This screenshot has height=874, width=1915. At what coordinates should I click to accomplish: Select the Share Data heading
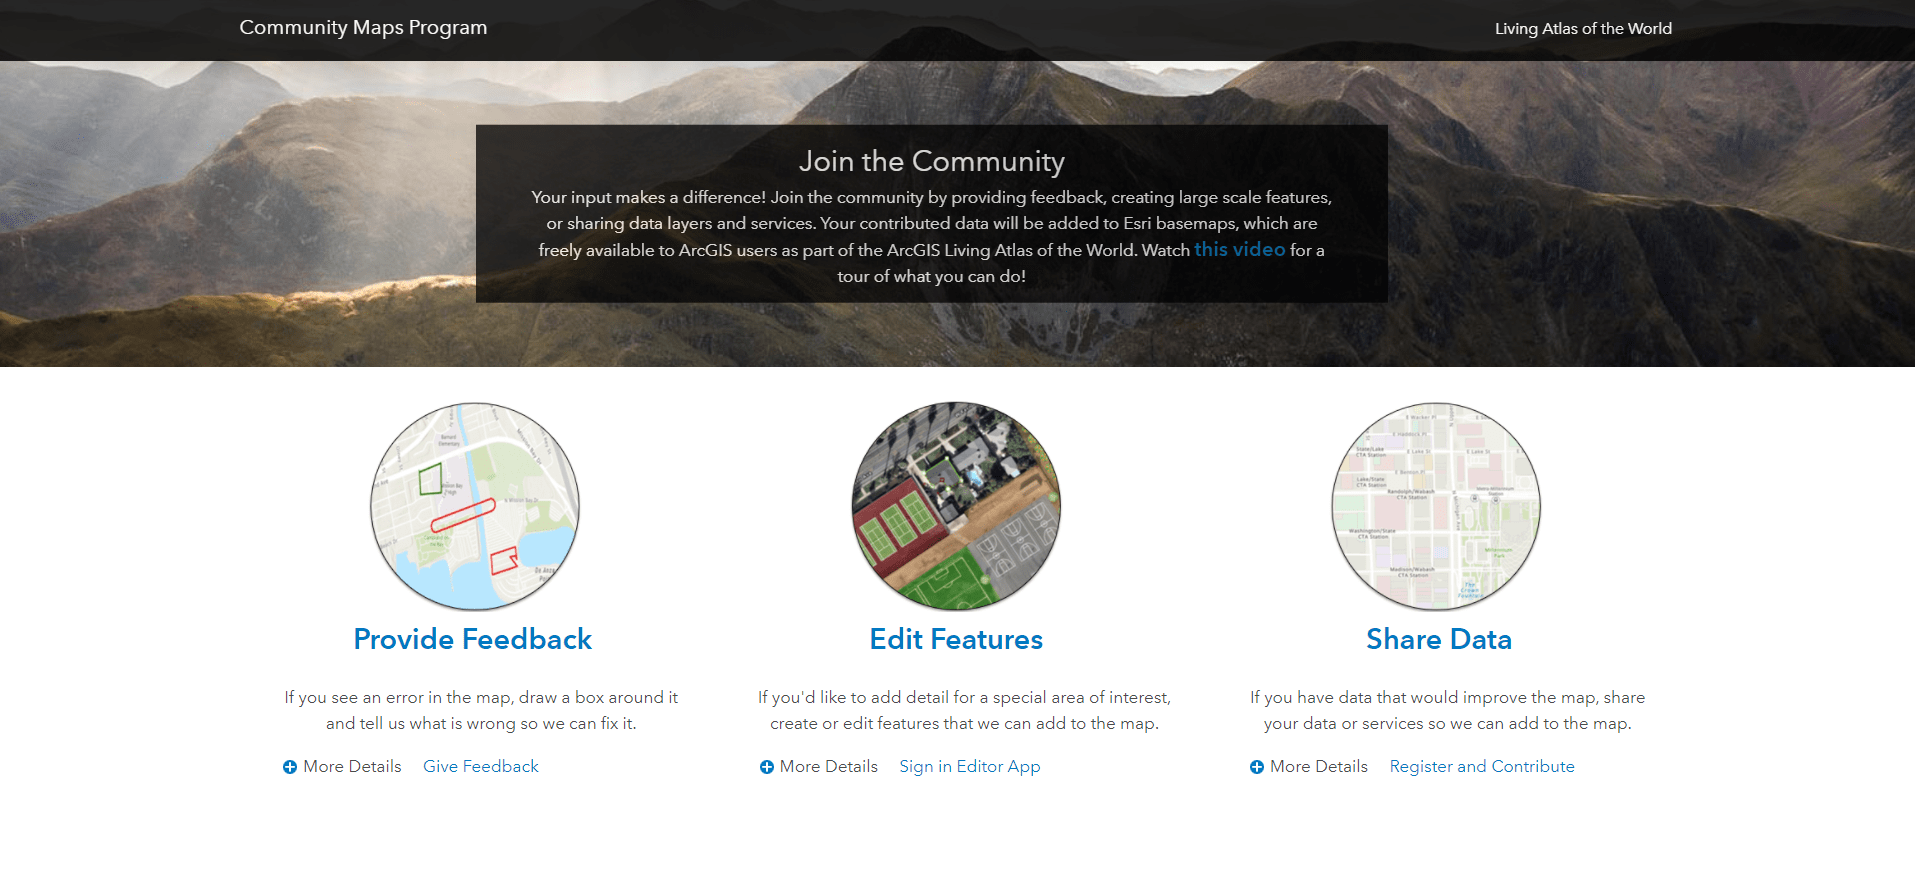coord(1439,639)
